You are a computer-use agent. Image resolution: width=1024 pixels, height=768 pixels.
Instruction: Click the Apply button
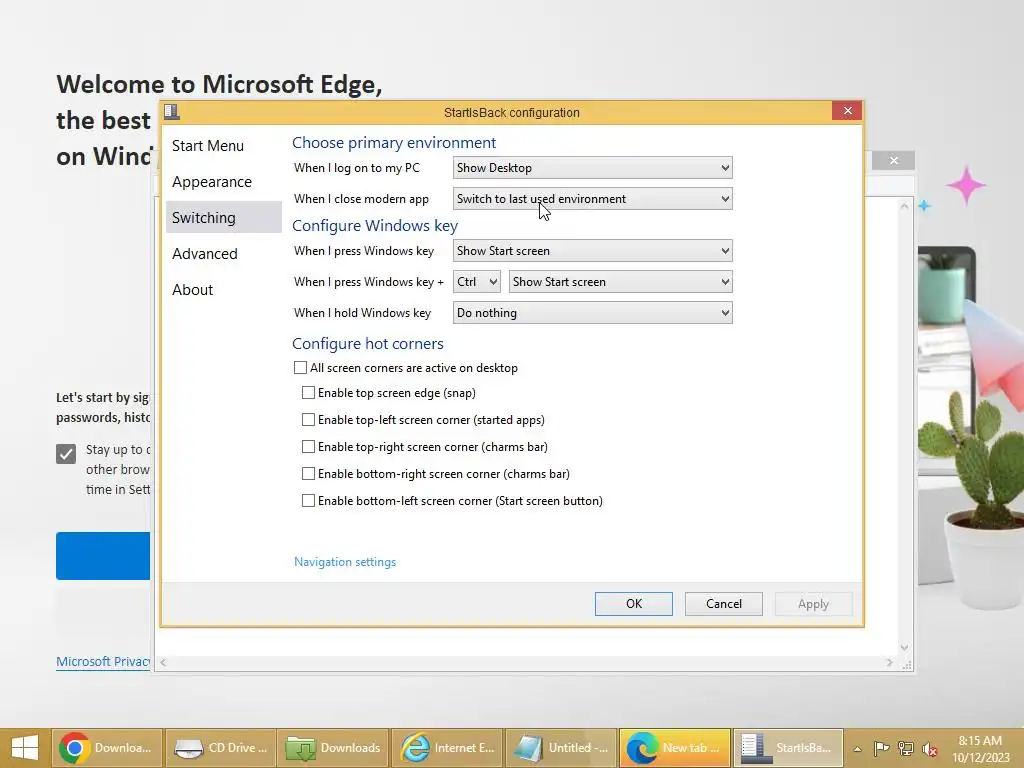813,604
